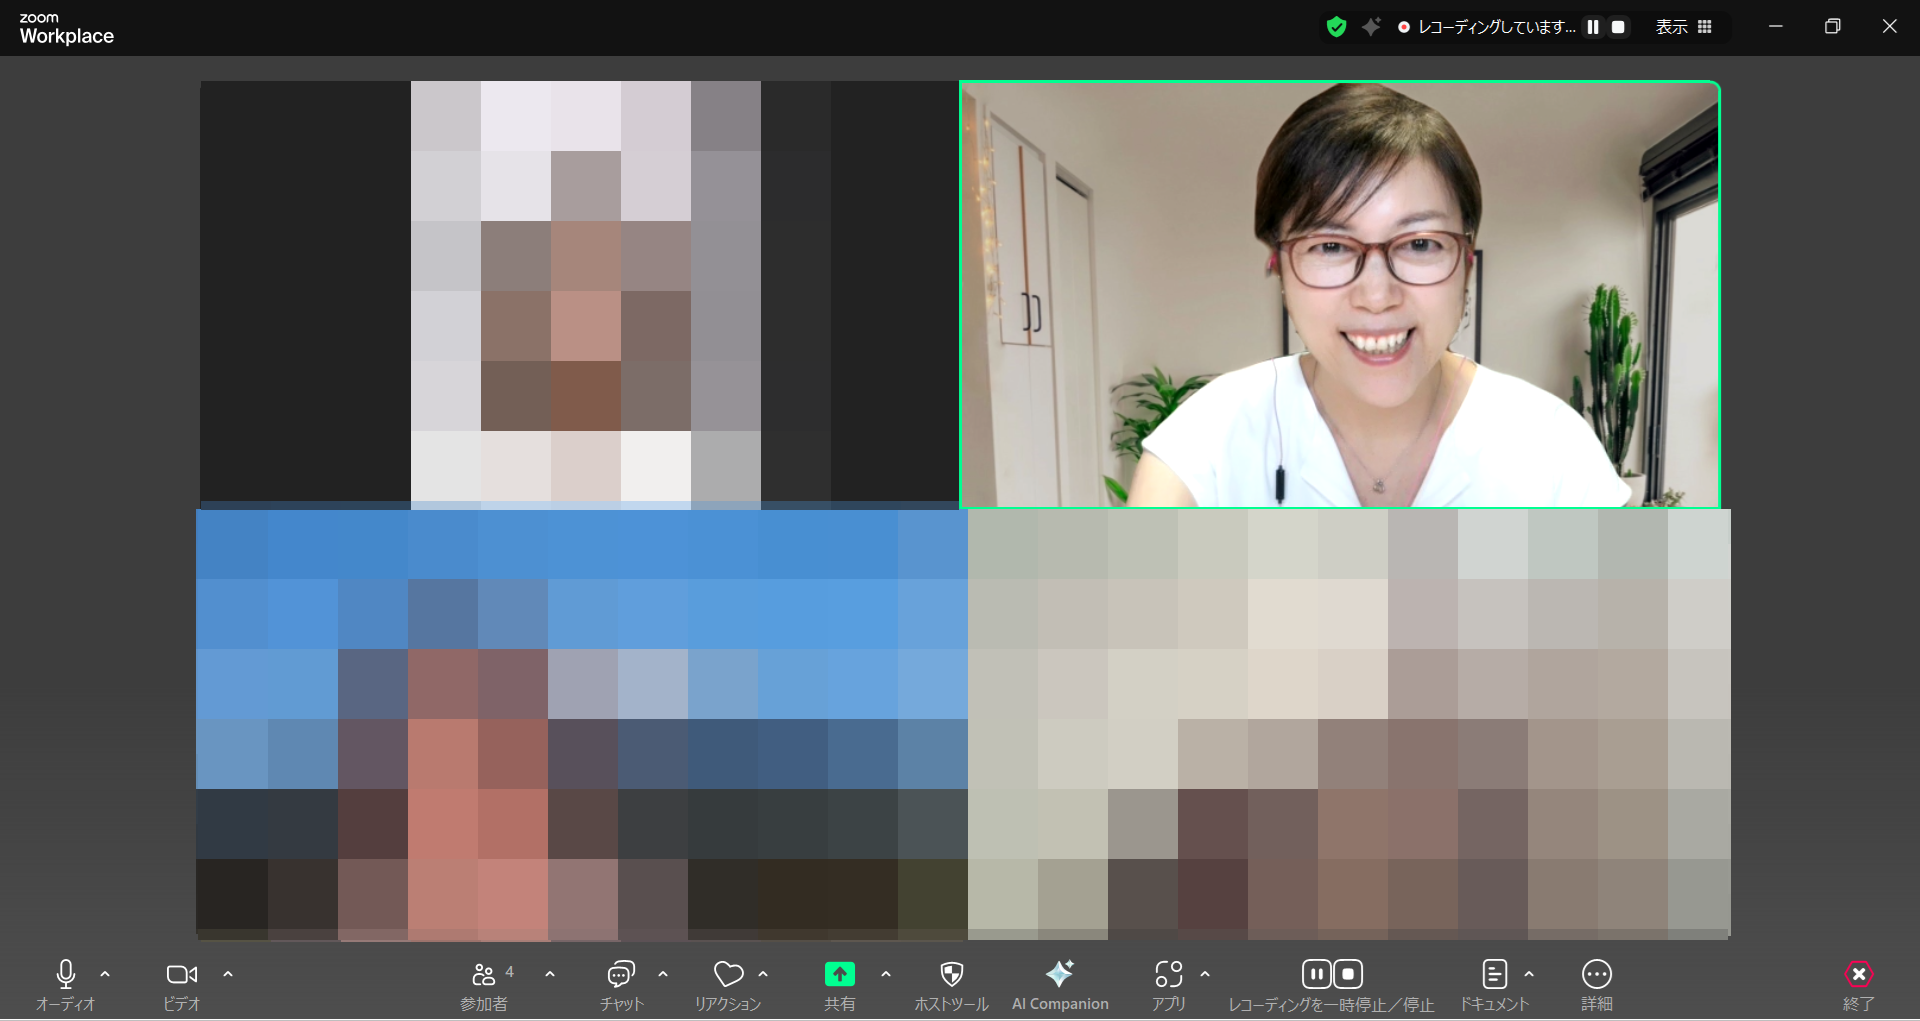
Task: Click the green share screen icon
Action: (839, 975)
